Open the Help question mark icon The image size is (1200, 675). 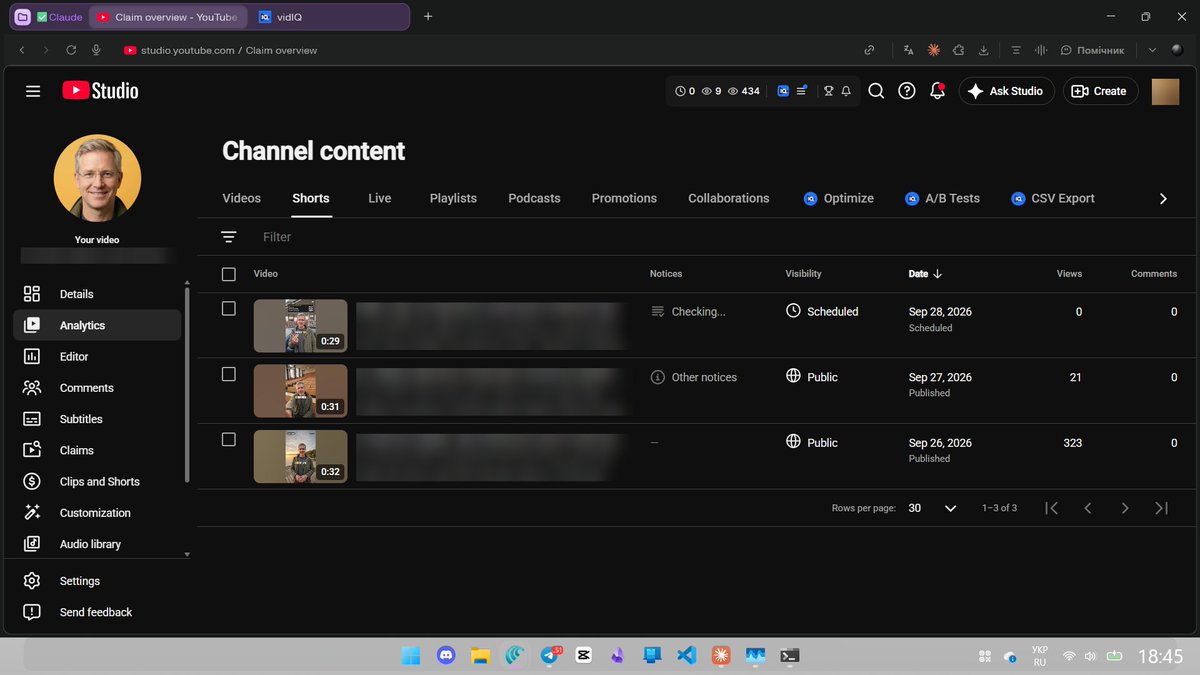pyautogui.click(x=907, y=91)
